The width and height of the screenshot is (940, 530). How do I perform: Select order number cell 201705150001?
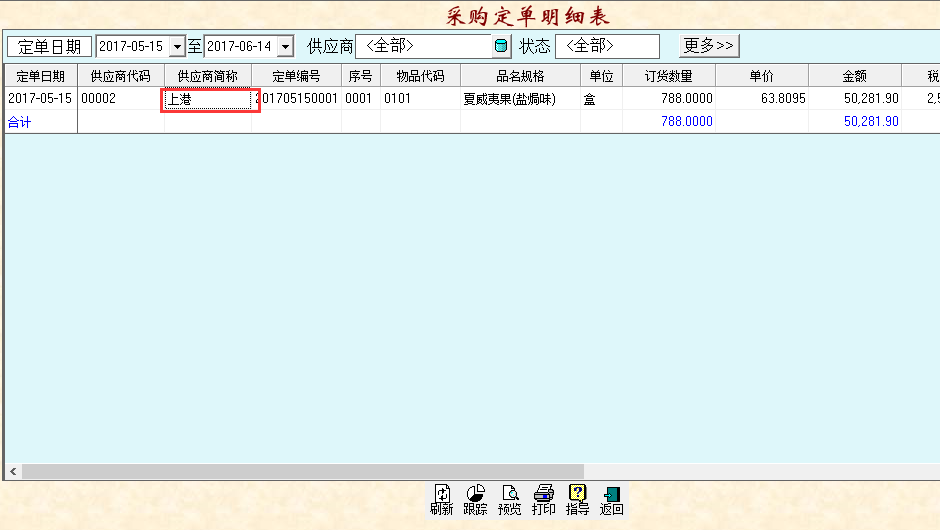298,98
